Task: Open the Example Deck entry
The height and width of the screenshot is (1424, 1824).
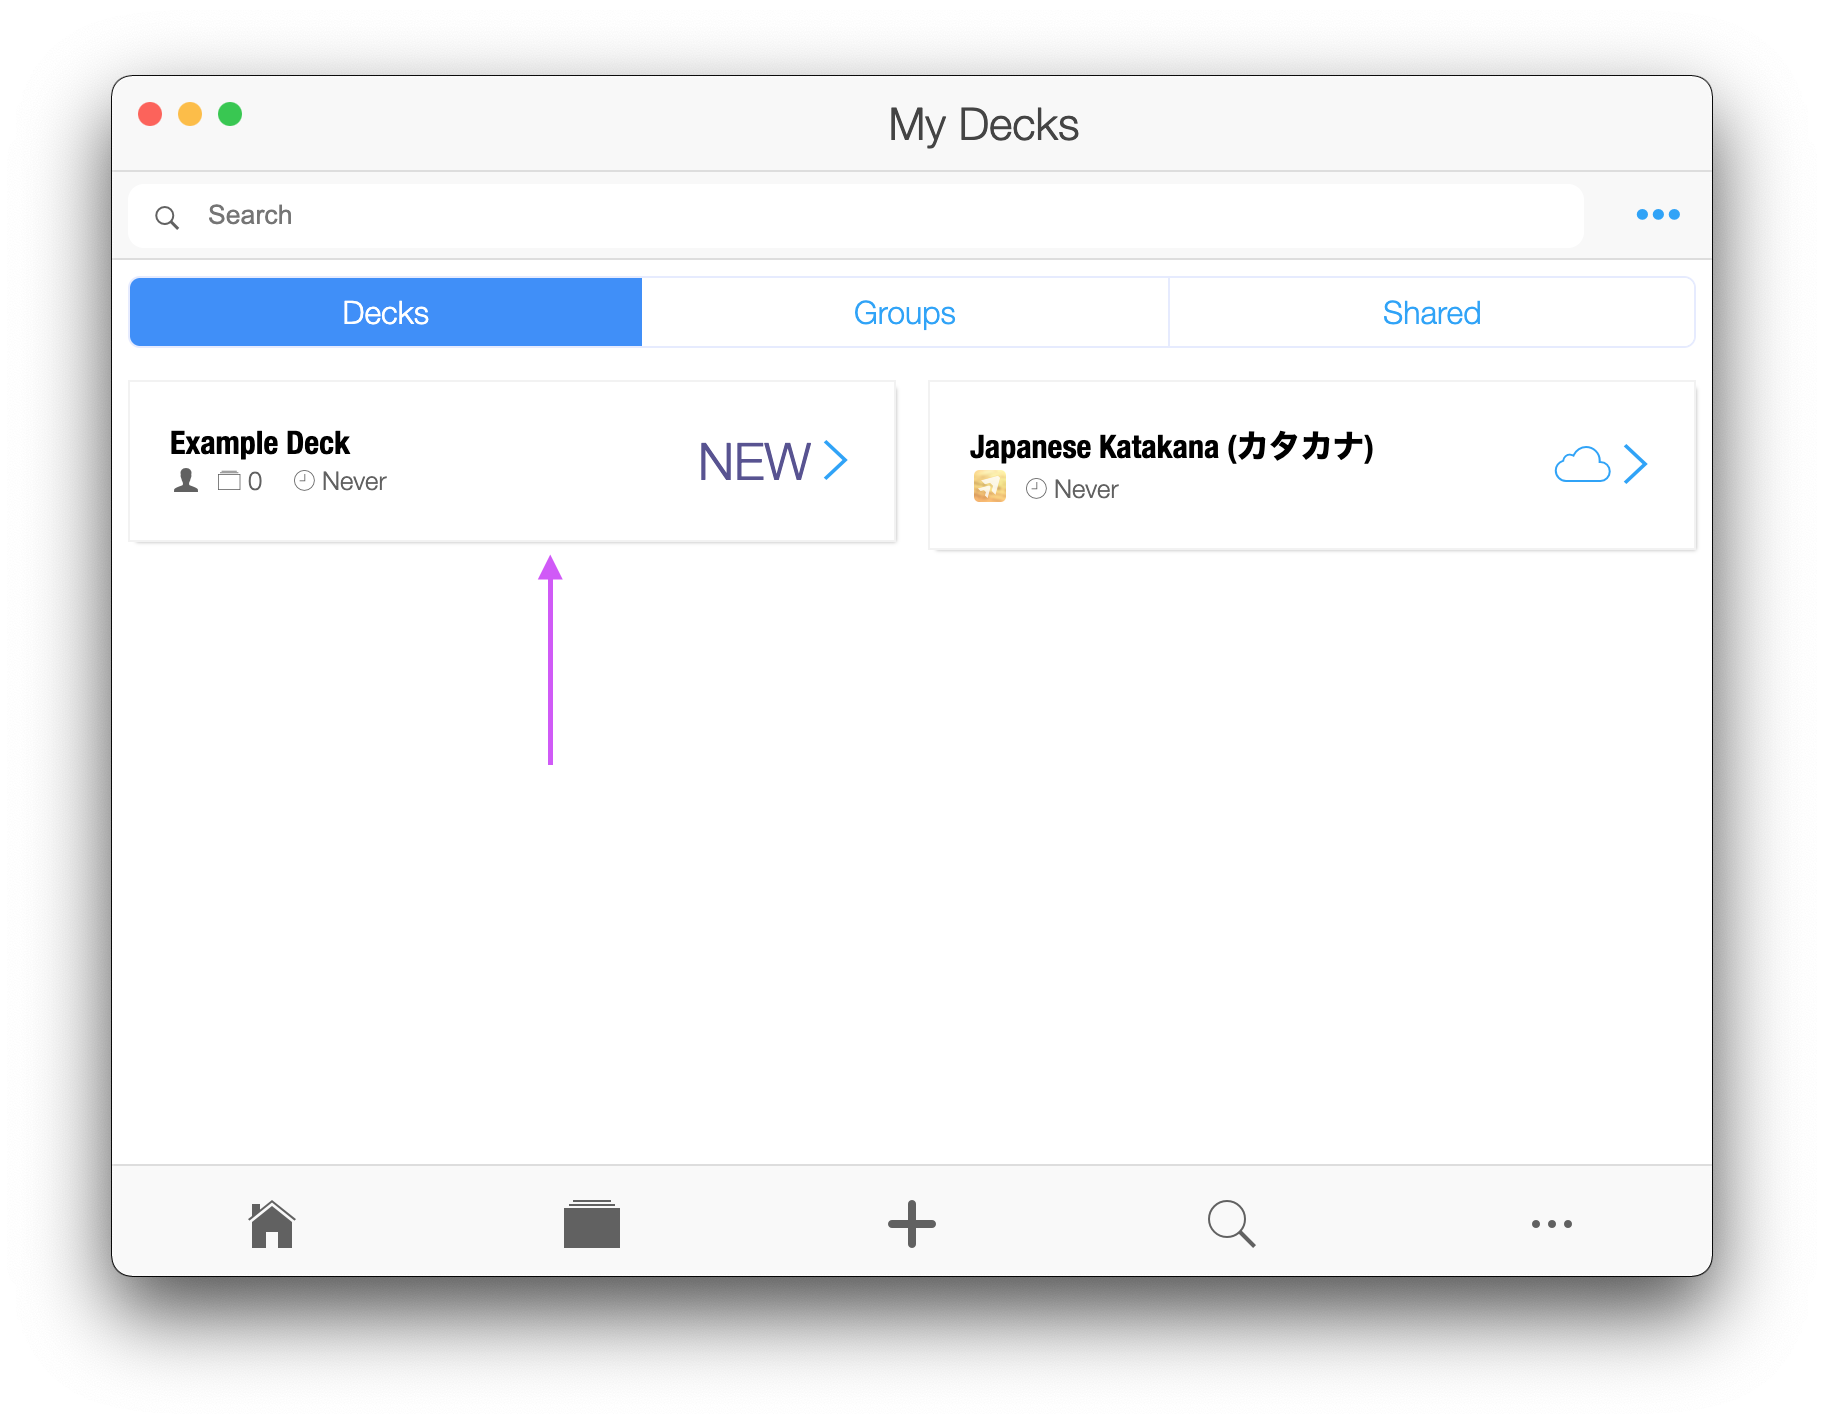Action: [x=259, y=443]
